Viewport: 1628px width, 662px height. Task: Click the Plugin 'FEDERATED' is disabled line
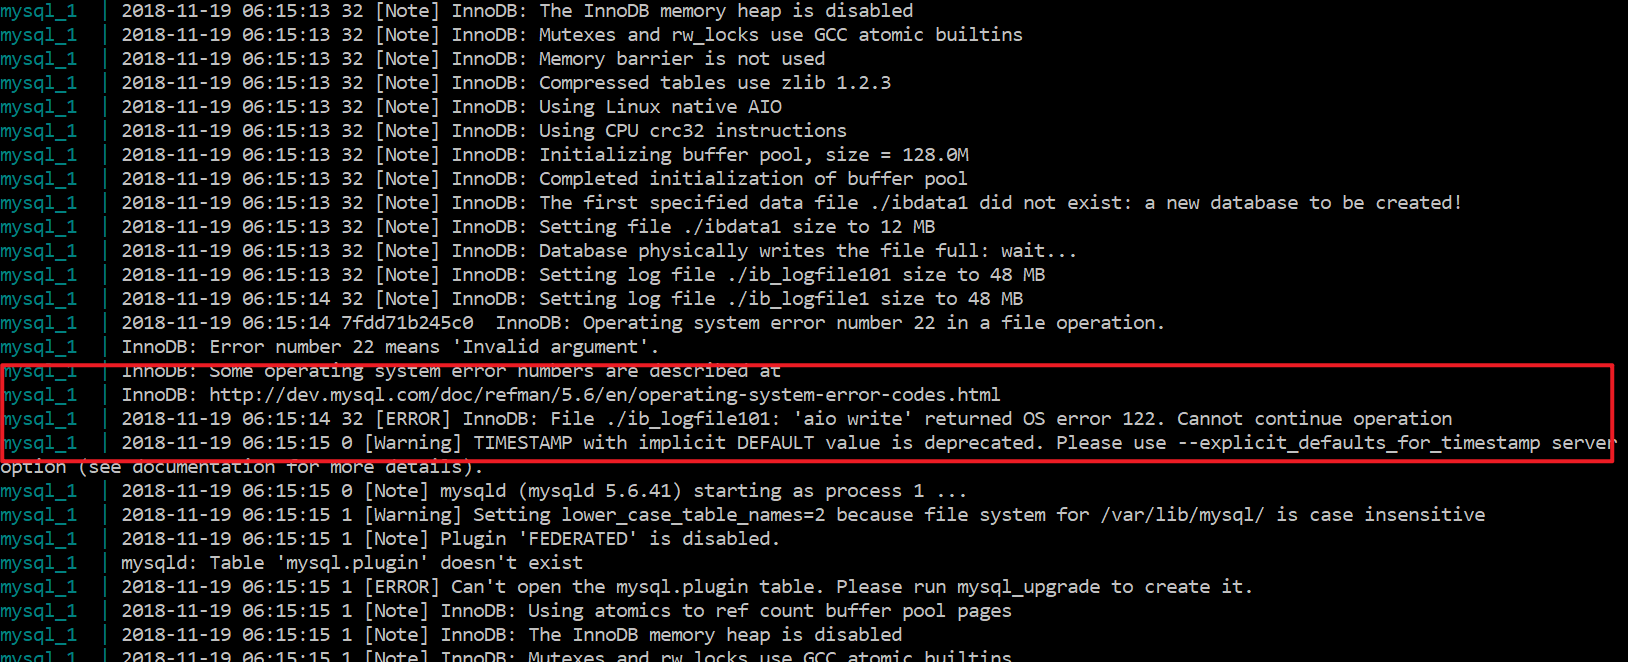coord(450,539)
